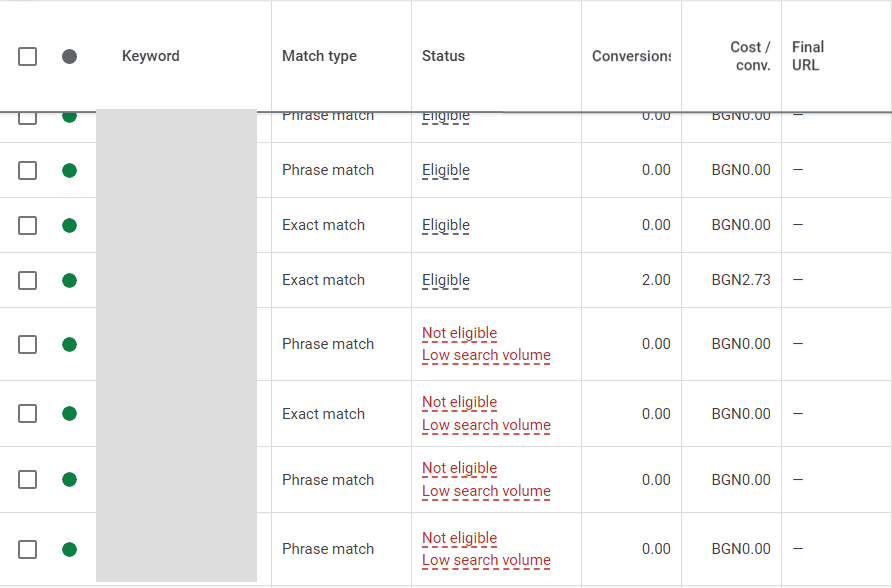Click green dot of Exact match Low search volume row
This screenshot has width=892, height=588.
[x=69, y=414]
